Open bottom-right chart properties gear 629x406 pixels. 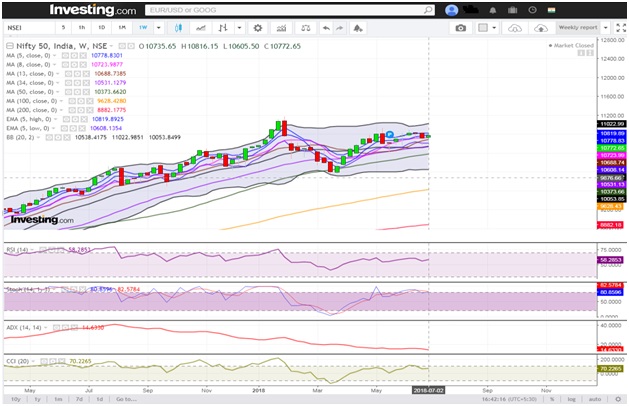point(618,399)
